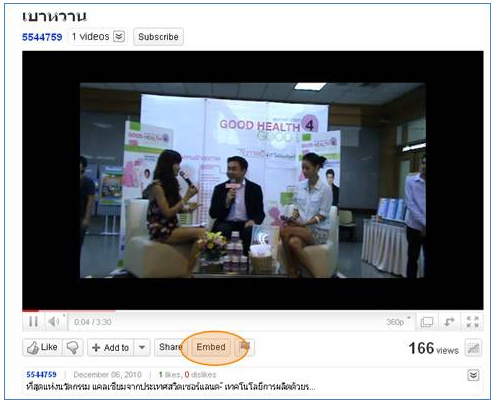The width and height of the screenshot is (494, 407).
Task: Flag the video with the flag icon
Action: tap(245, 347)
